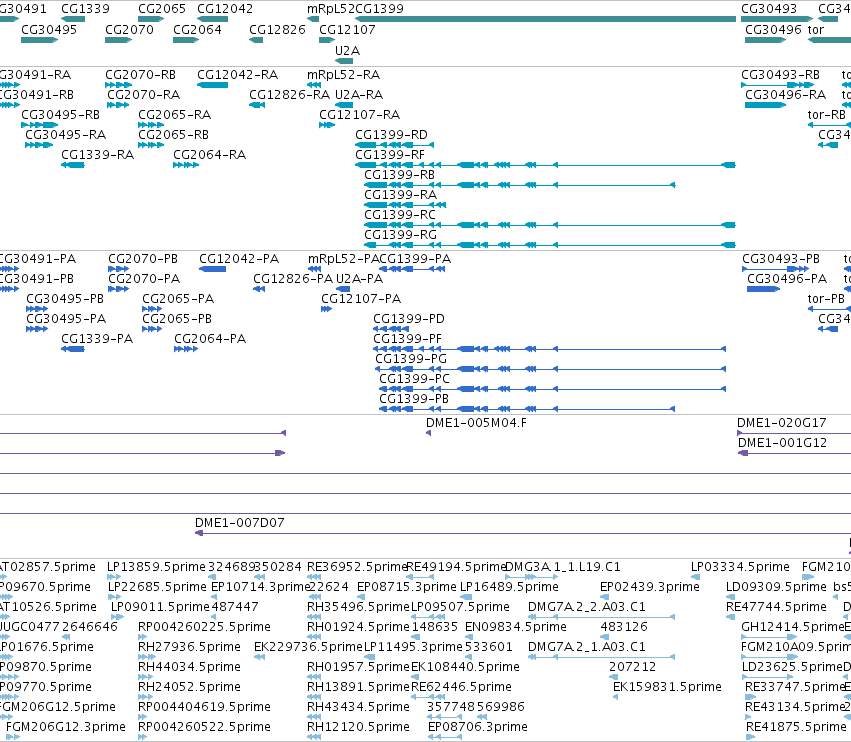This screenshot has height=742, width=851.
Task: Select the CG12042-RA transcript label
Action: [x=238, y=75]
